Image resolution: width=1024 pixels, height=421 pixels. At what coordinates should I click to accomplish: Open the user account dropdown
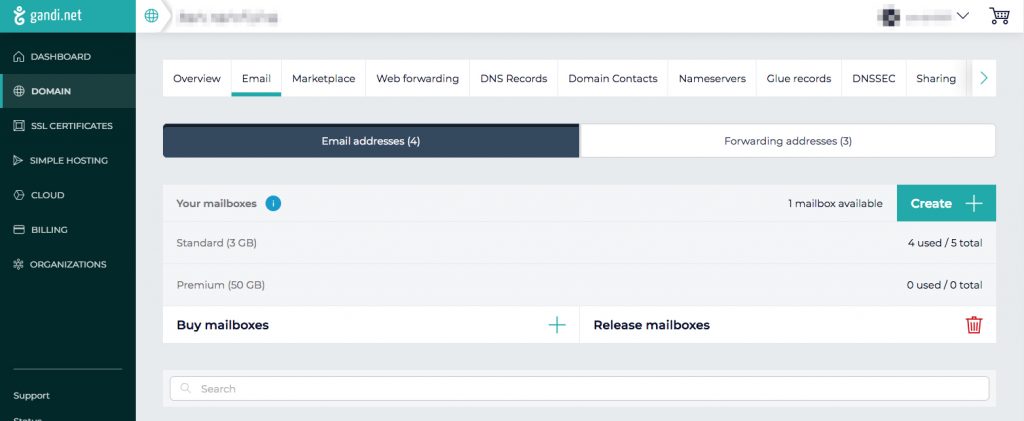(924, 16)
